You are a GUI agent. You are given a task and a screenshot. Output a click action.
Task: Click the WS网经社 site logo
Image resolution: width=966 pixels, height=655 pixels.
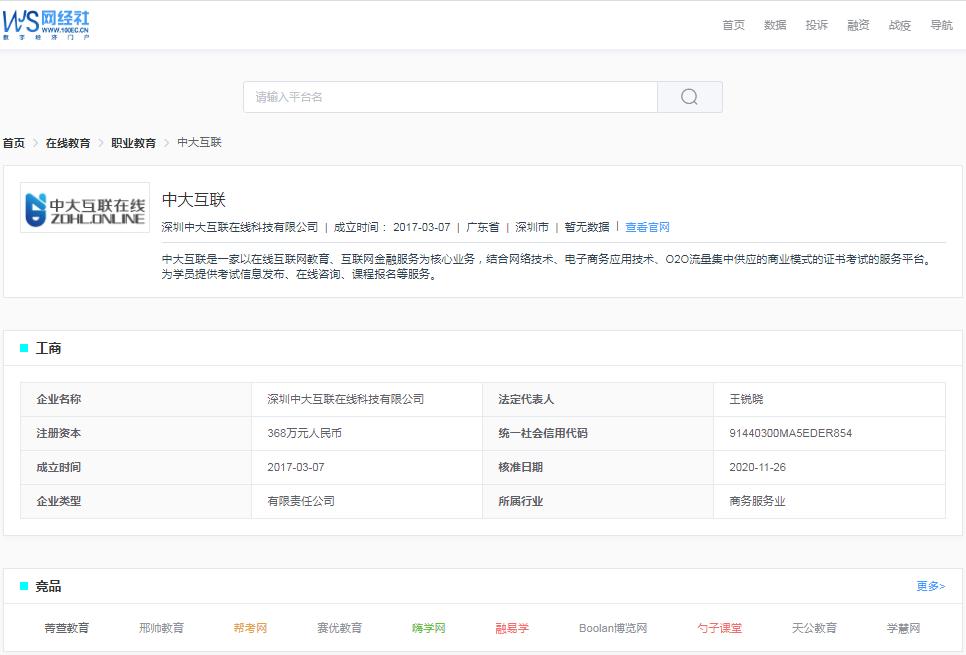coord(47,24)
